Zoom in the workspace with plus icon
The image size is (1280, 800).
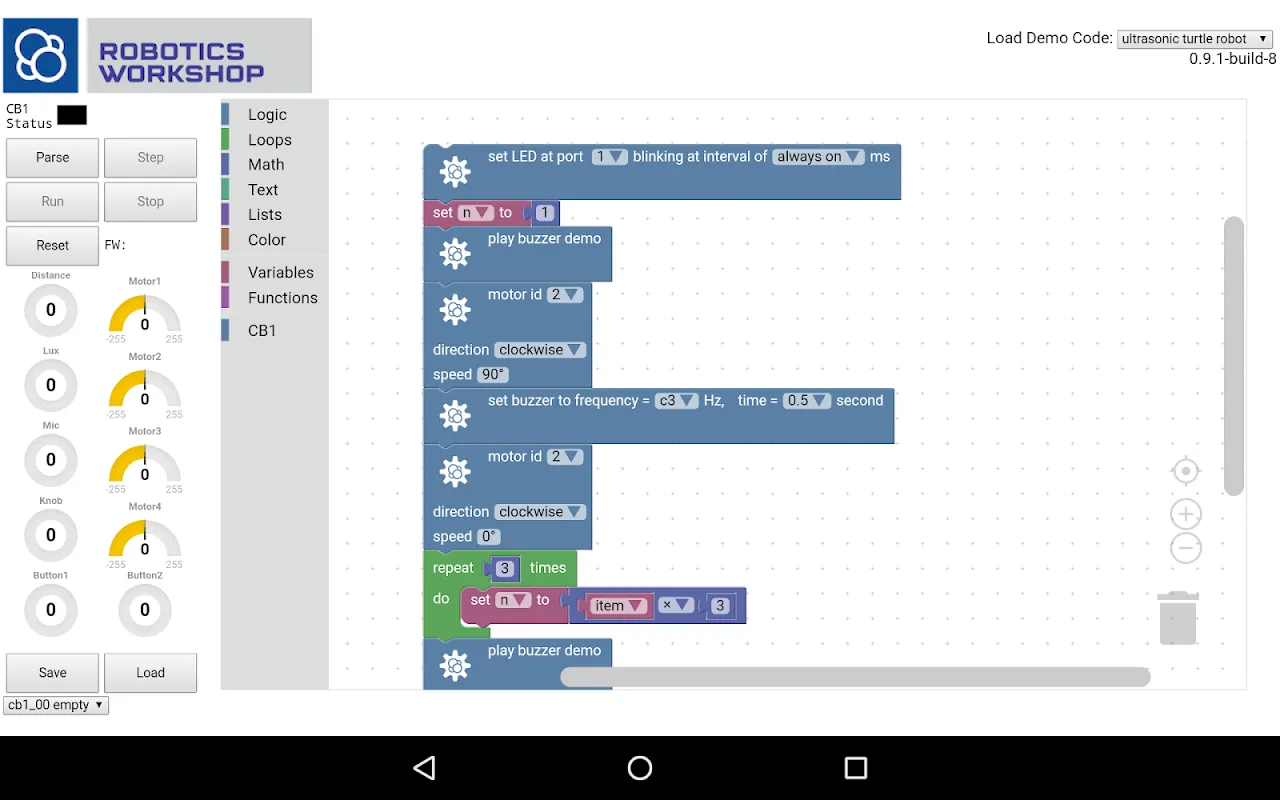coord(1186,514)
